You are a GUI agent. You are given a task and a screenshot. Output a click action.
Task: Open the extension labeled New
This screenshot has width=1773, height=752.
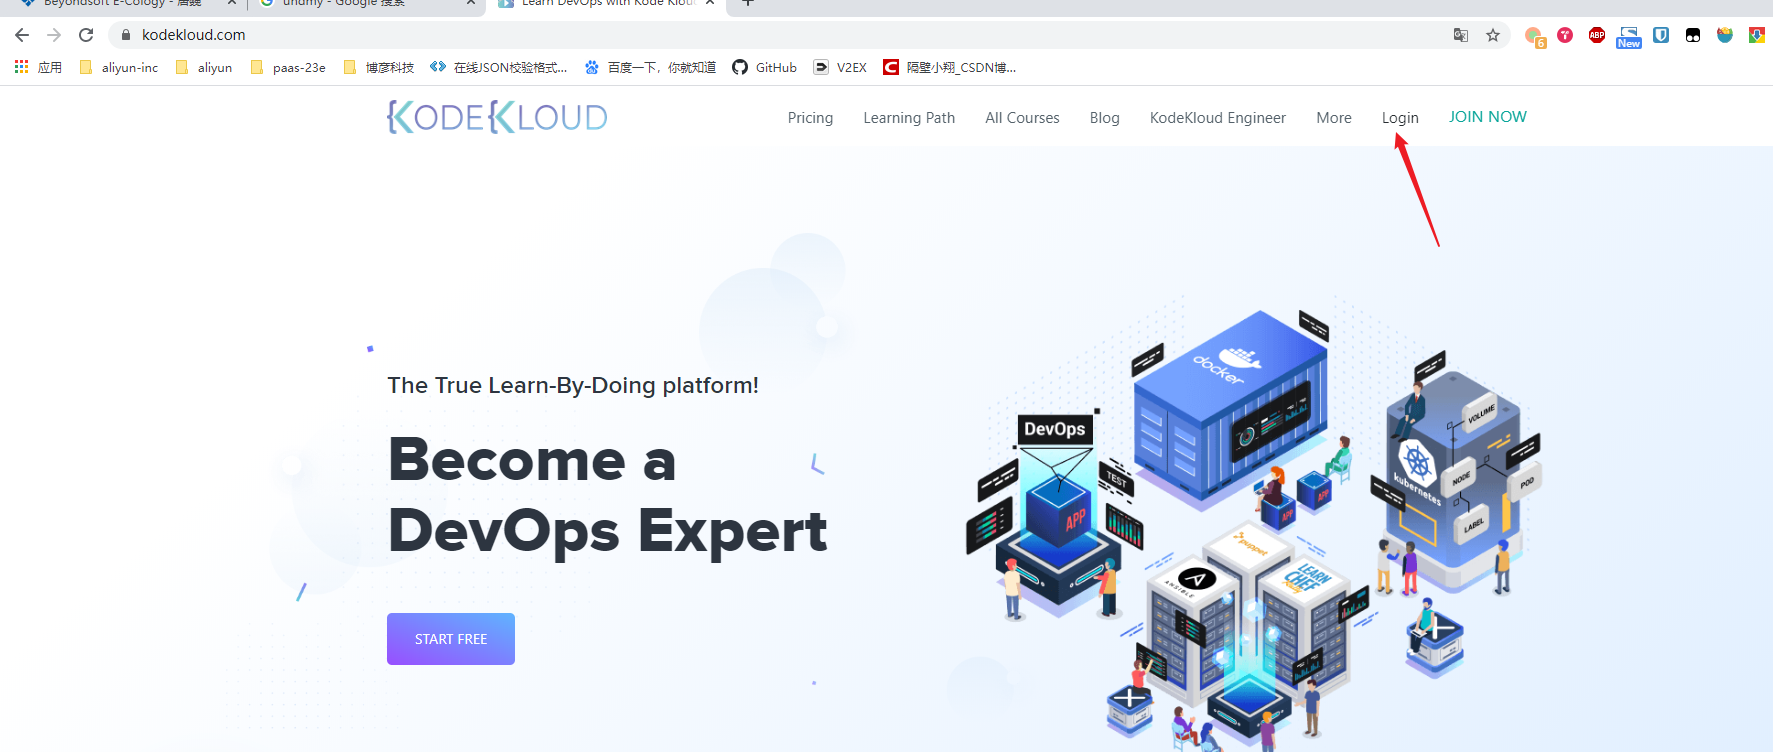tap(1629, 37)
